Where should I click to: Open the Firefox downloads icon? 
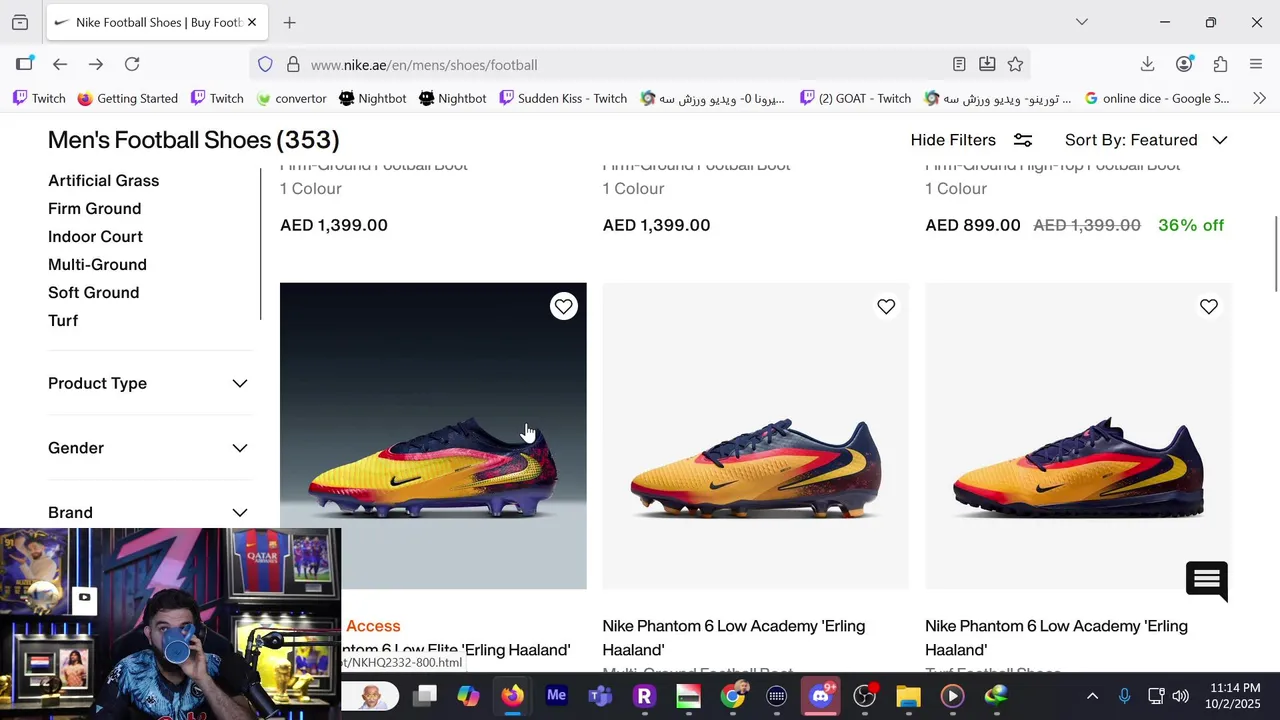pyautogui.click(x=1147, y=64)
